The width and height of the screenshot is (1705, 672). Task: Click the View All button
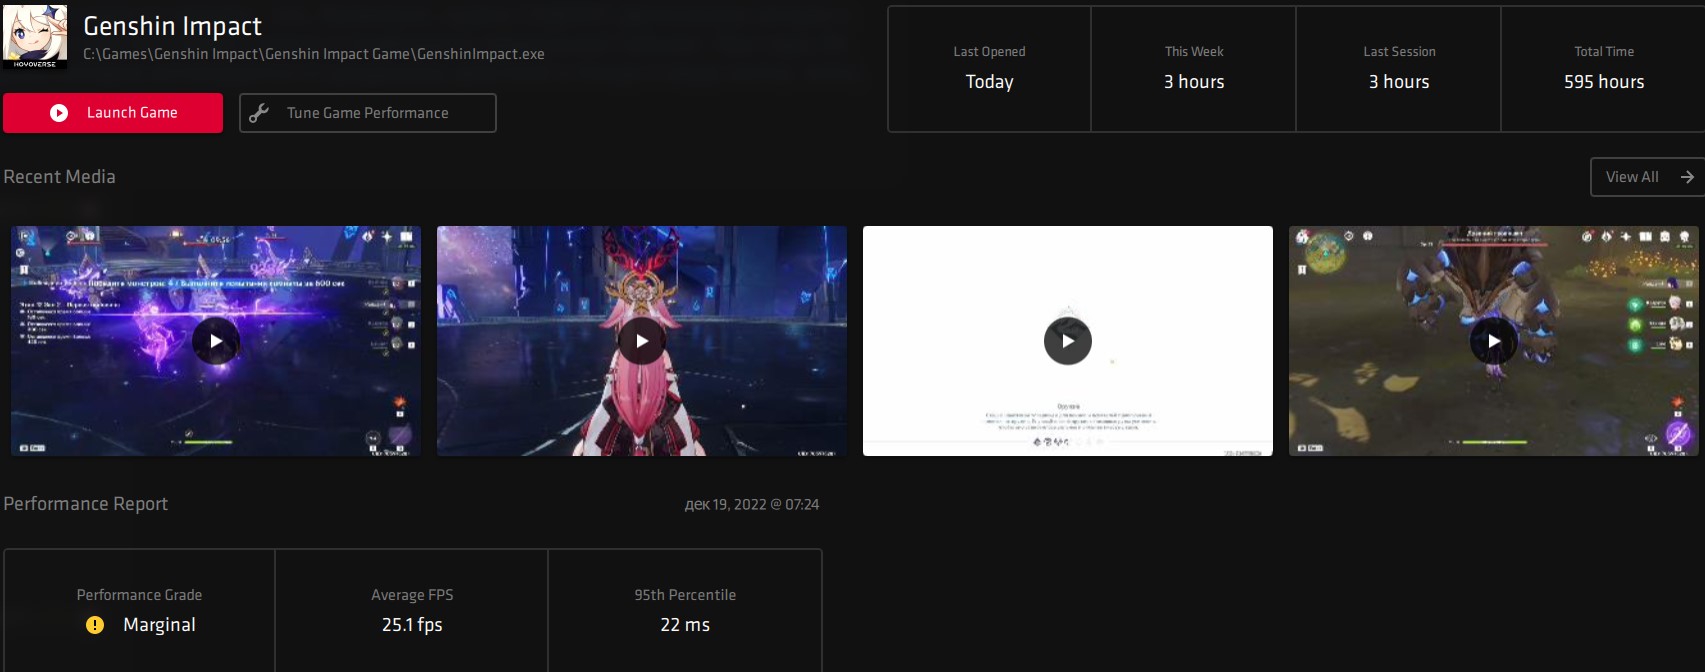(1647, 177)
